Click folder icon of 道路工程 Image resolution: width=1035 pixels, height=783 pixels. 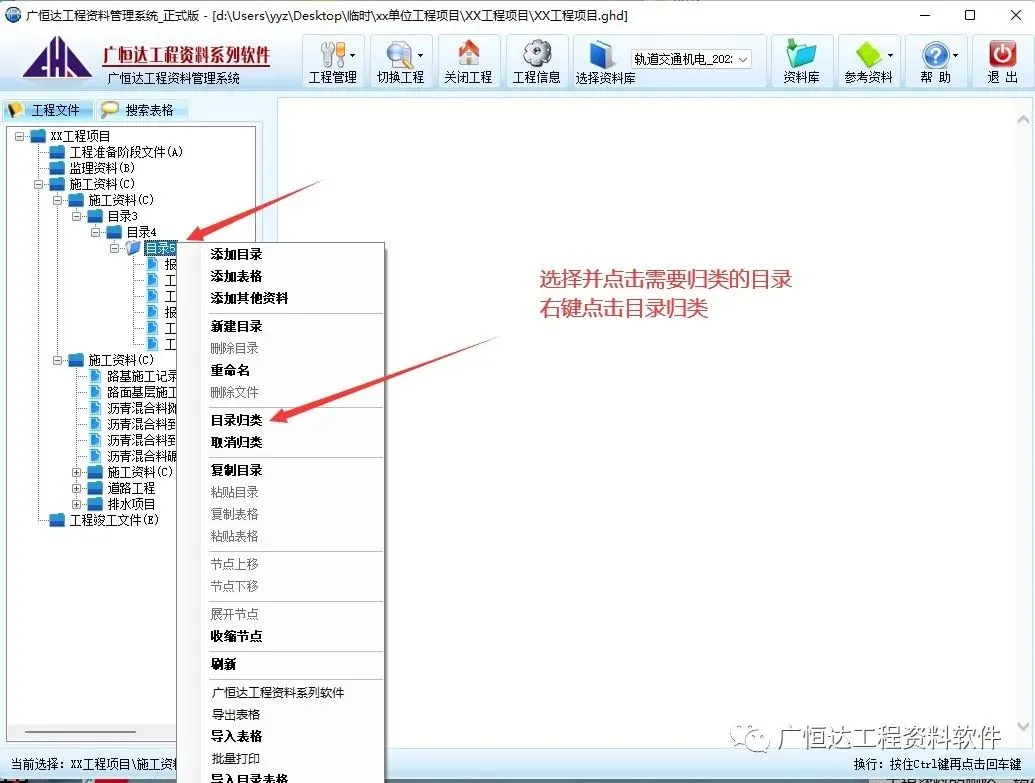96,488
